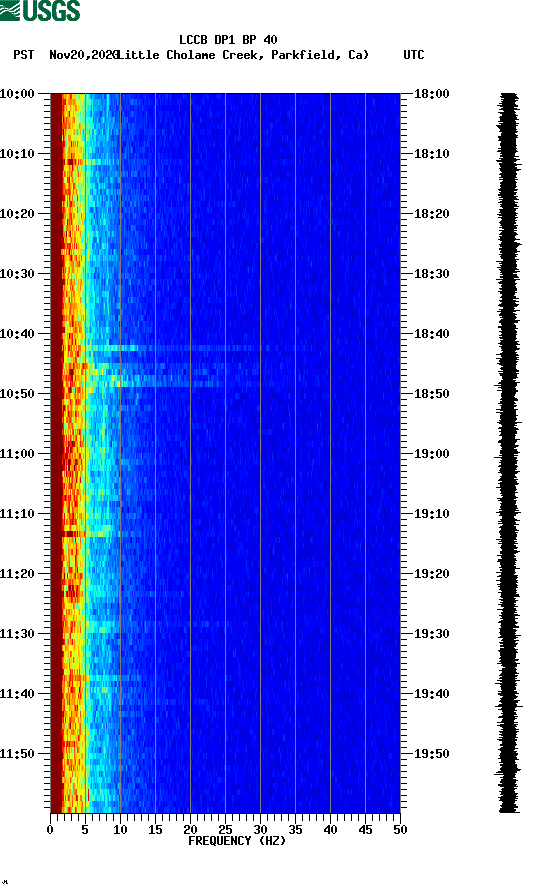Click the '19:00' UTC time label
Screen dimensions: 552x893
click(431, 453)
